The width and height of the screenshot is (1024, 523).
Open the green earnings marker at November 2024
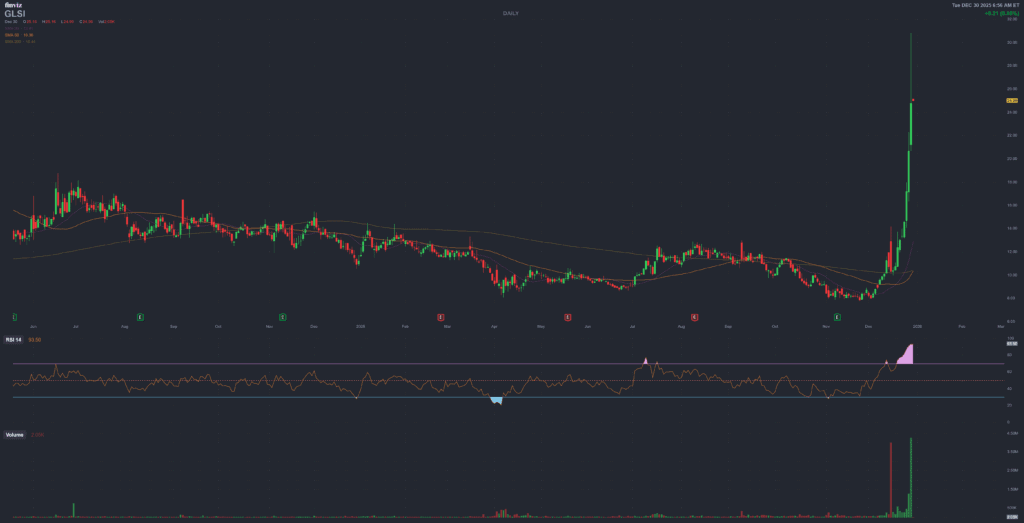[x=283, y=316]
